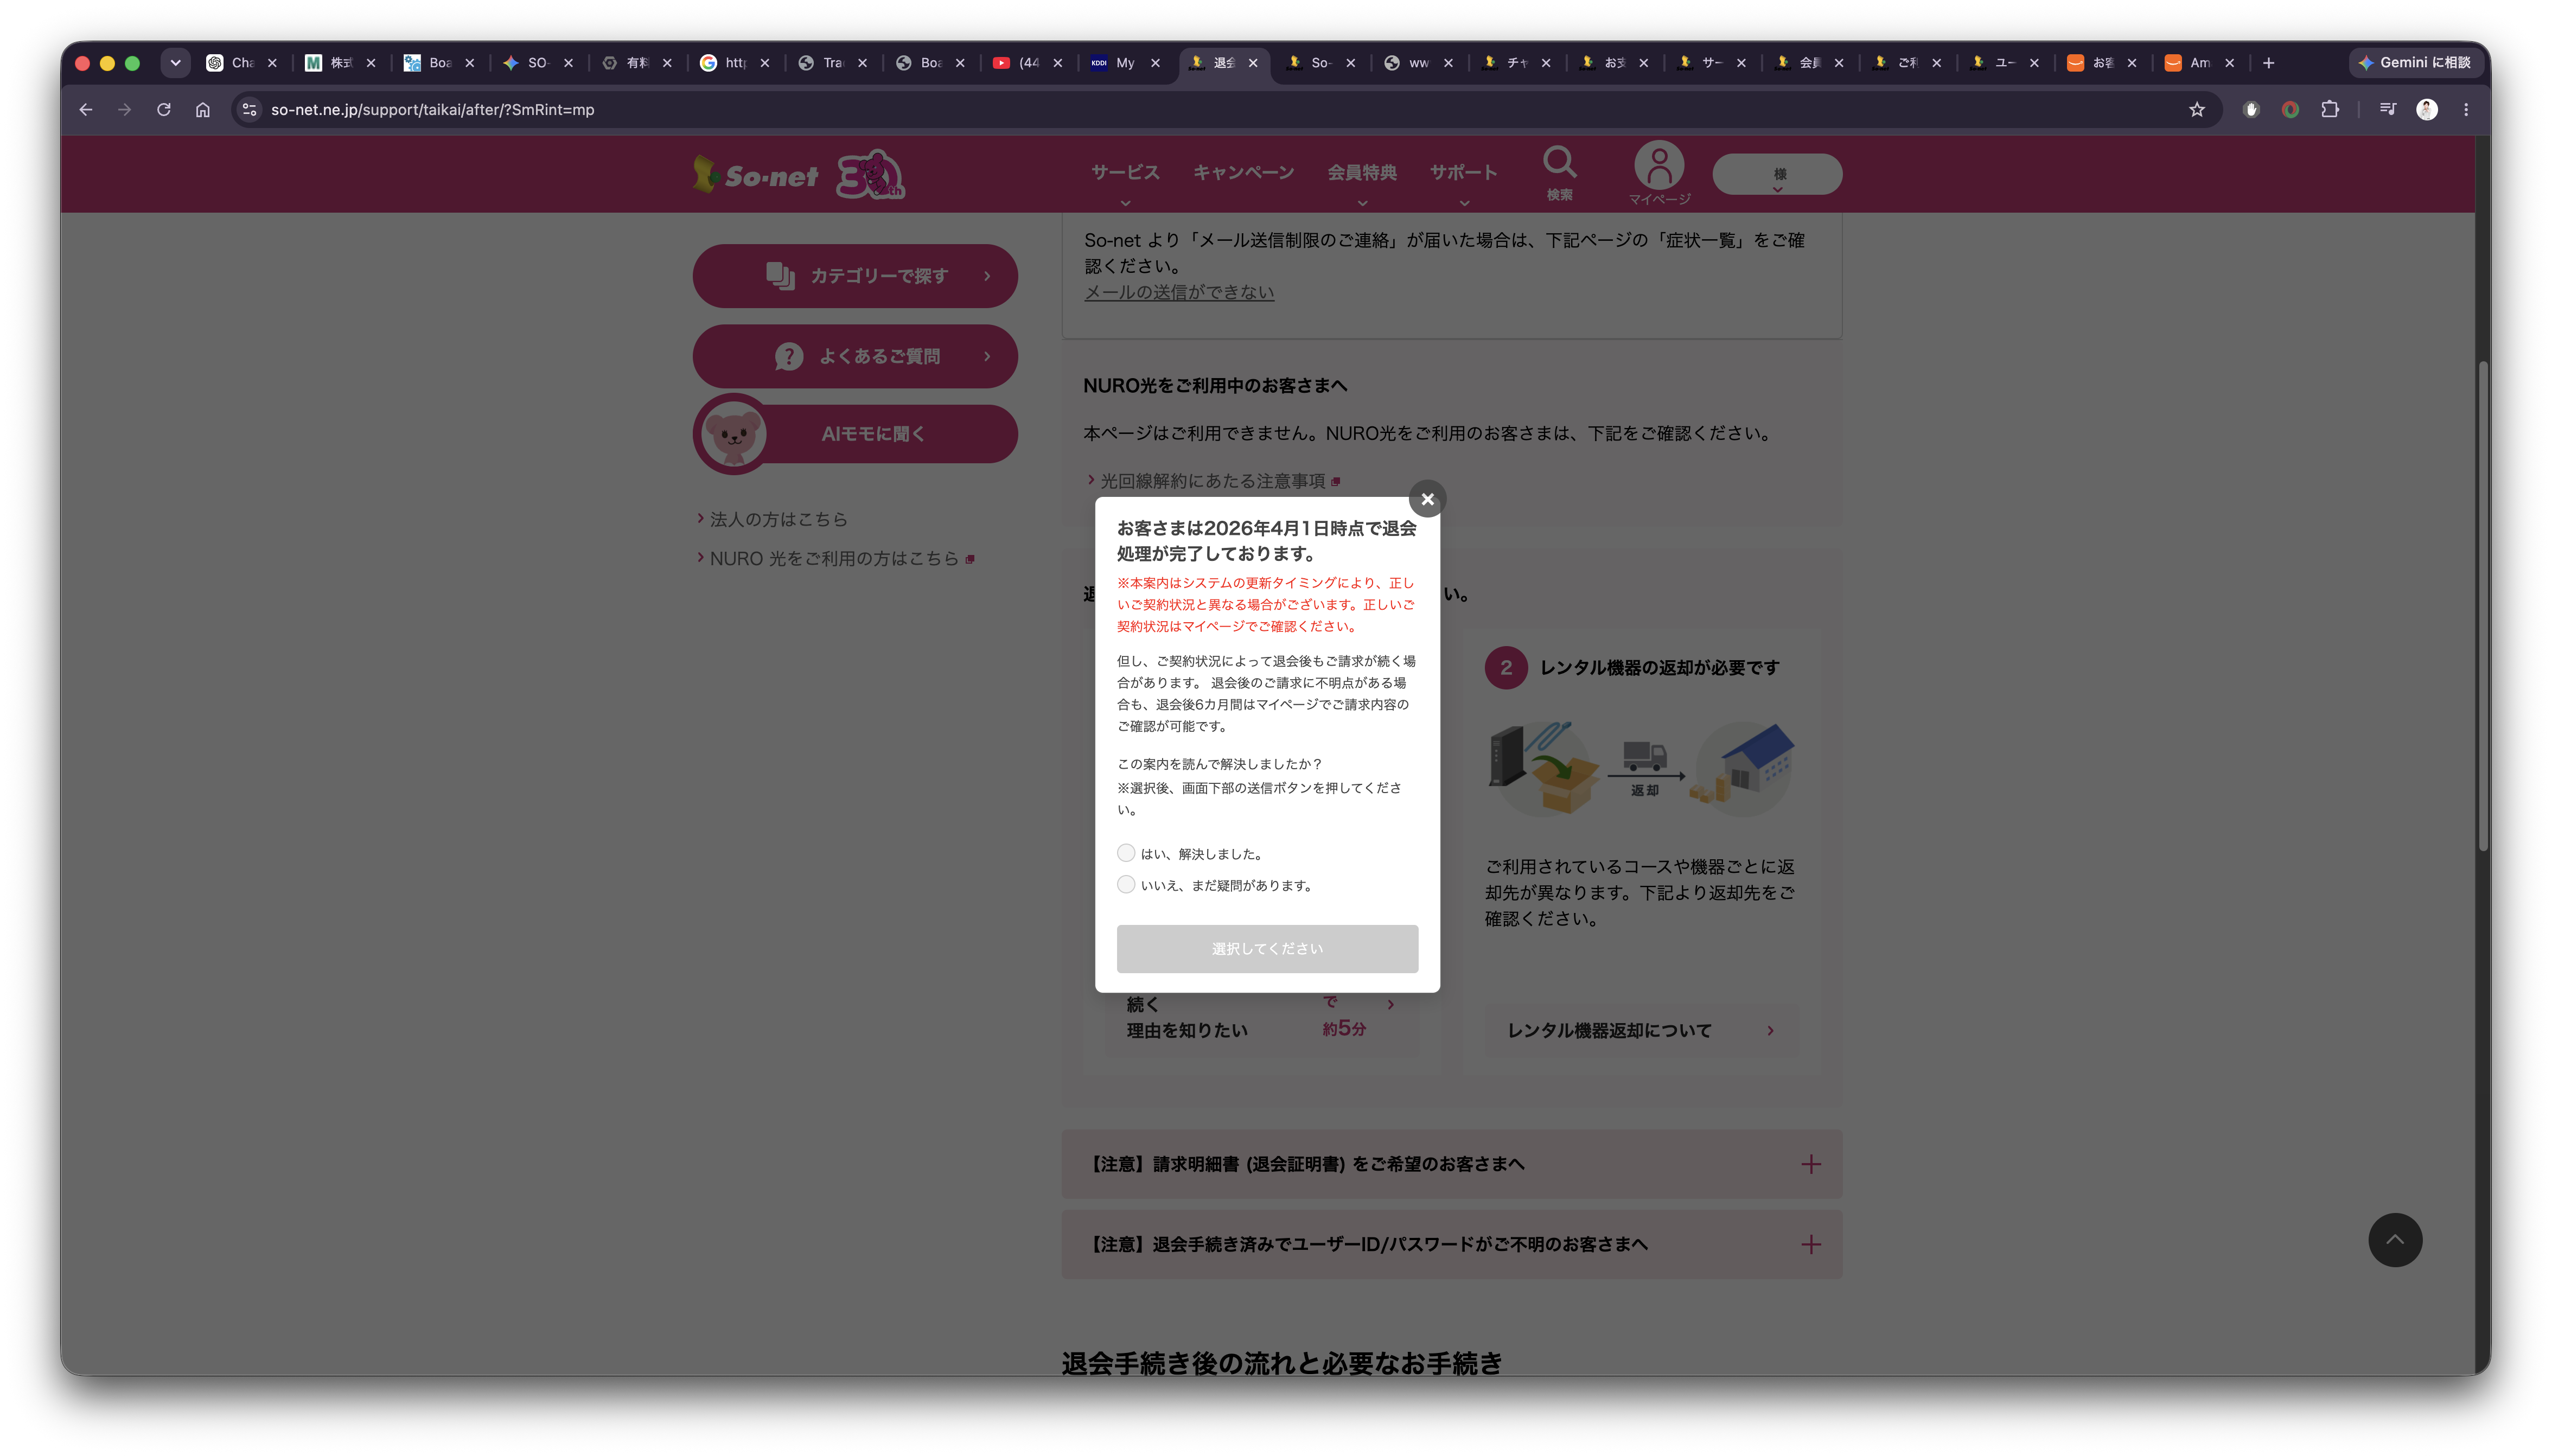
Task: Open the 法人の方はこちら link
Action: tap(778, 519)
